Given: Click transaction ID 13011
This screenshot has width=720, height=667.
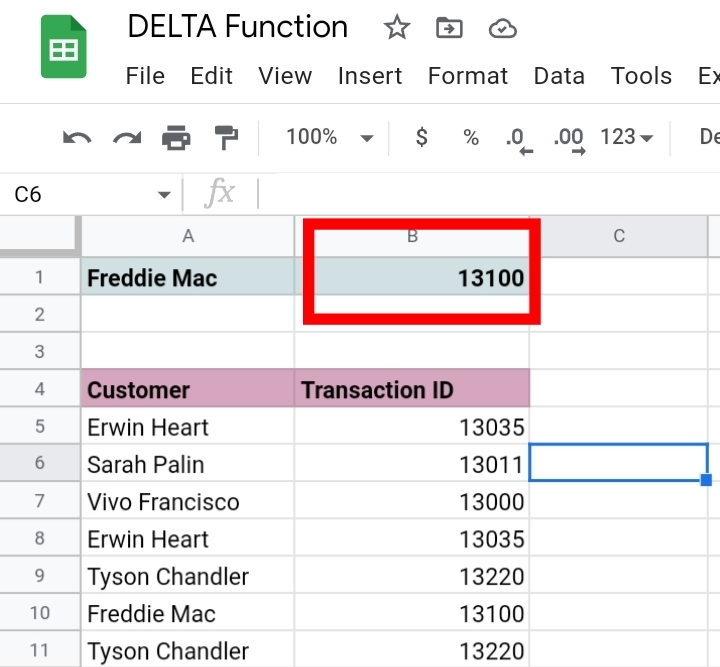Looking at the screenshot, I should coord(412,463).
